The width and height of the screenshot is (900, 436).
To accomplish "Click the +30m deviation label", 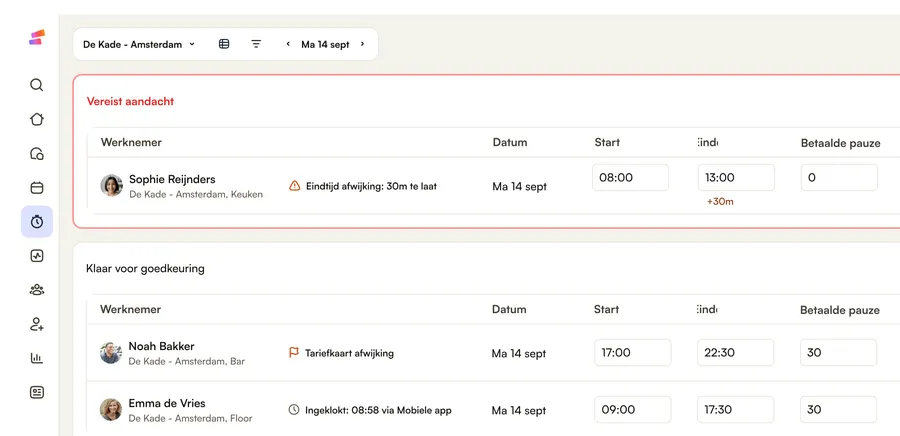I will click(720, 201).
